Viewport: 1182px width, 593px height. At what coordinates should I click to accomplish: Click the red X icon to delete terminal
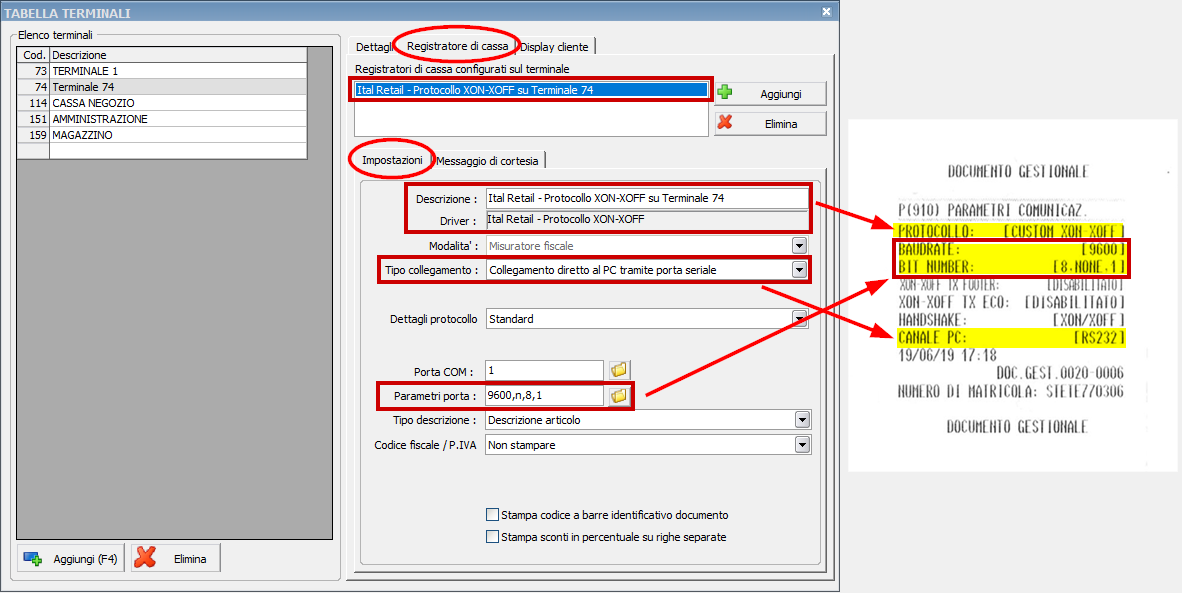(146, 559)
